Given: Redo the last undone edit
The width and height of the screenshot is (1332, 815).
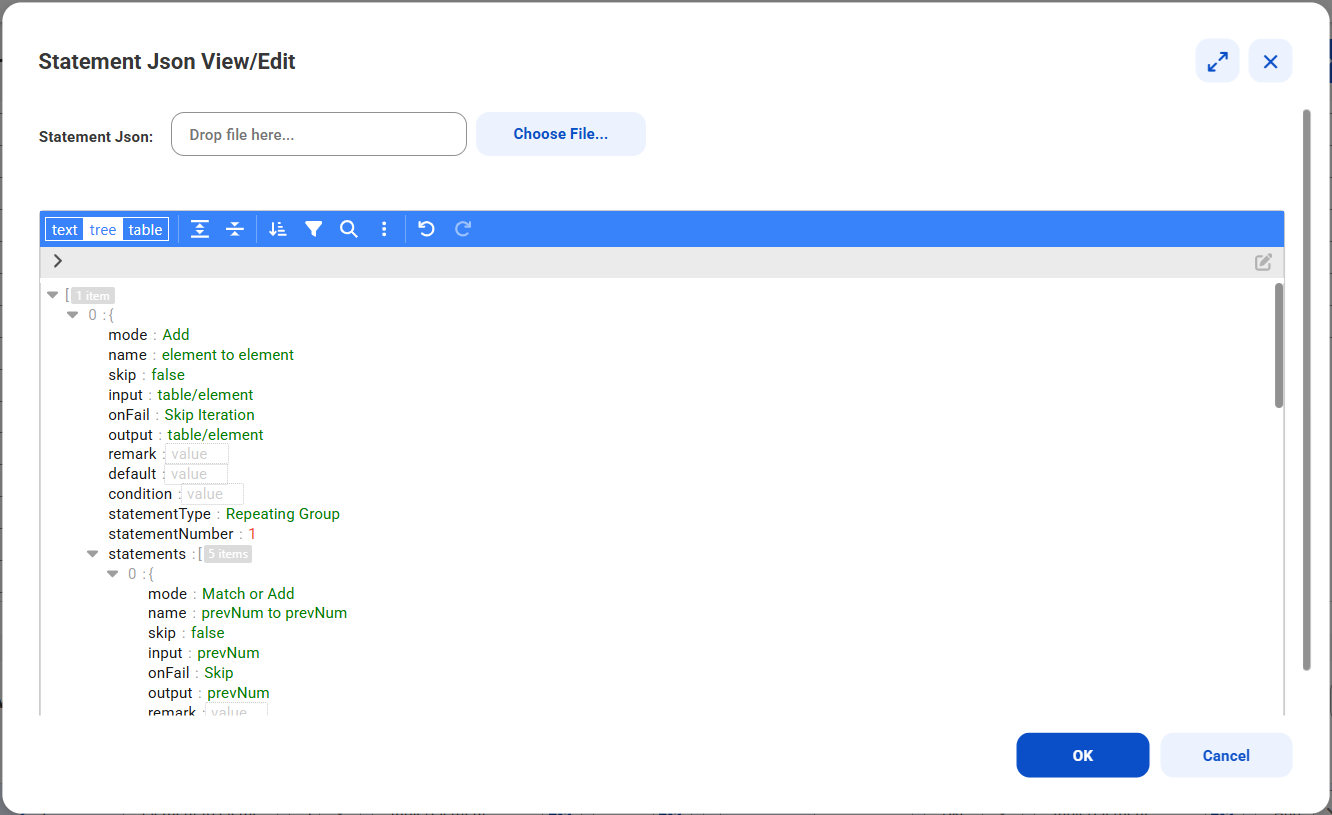Looking at the screenshot, I should click(x=463, y=229).
